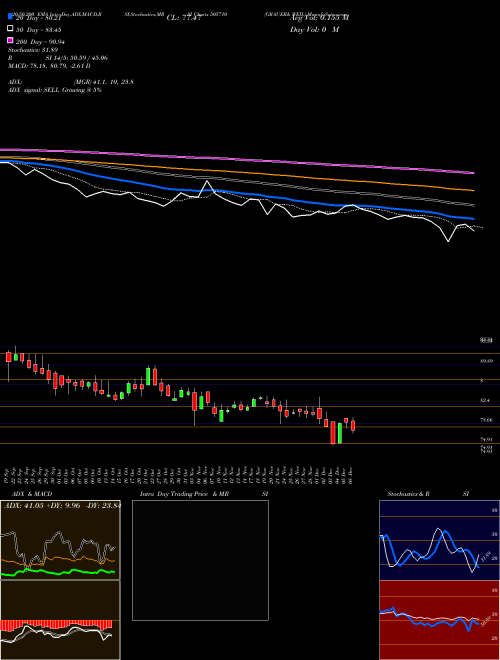Click the 82.4 price axis label

click(x=485, y=400)
